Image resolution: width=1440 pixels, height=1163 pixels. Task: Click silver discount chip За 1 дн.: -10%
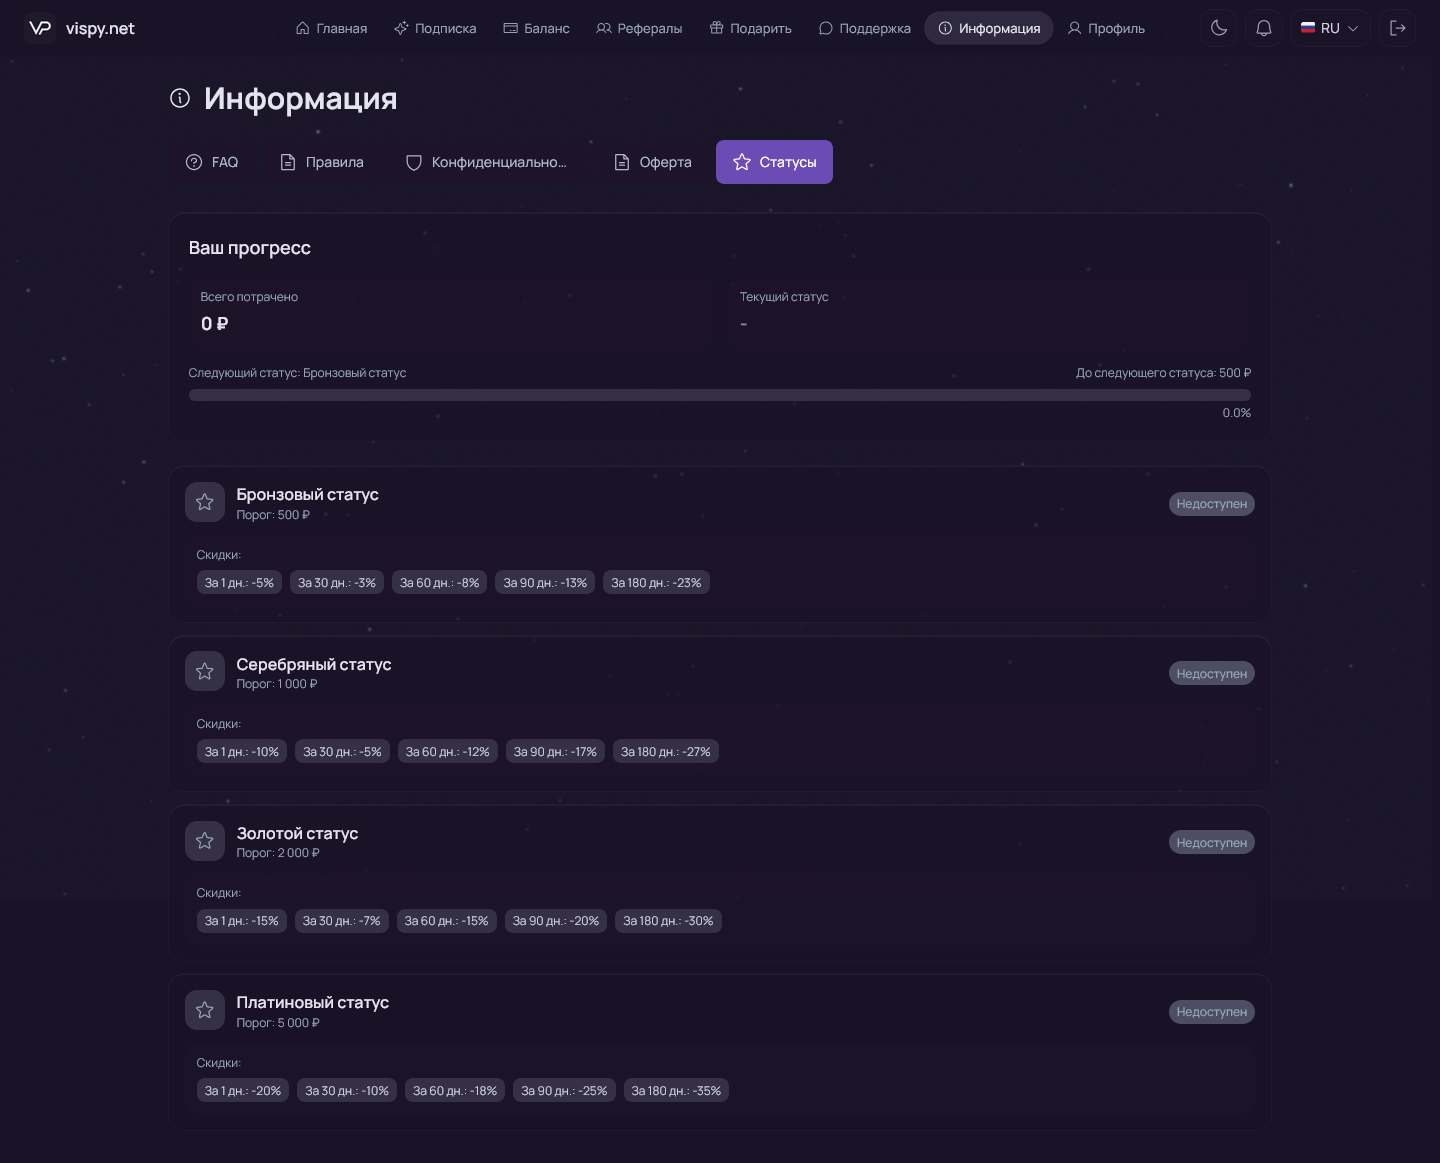tap(242, 752)
